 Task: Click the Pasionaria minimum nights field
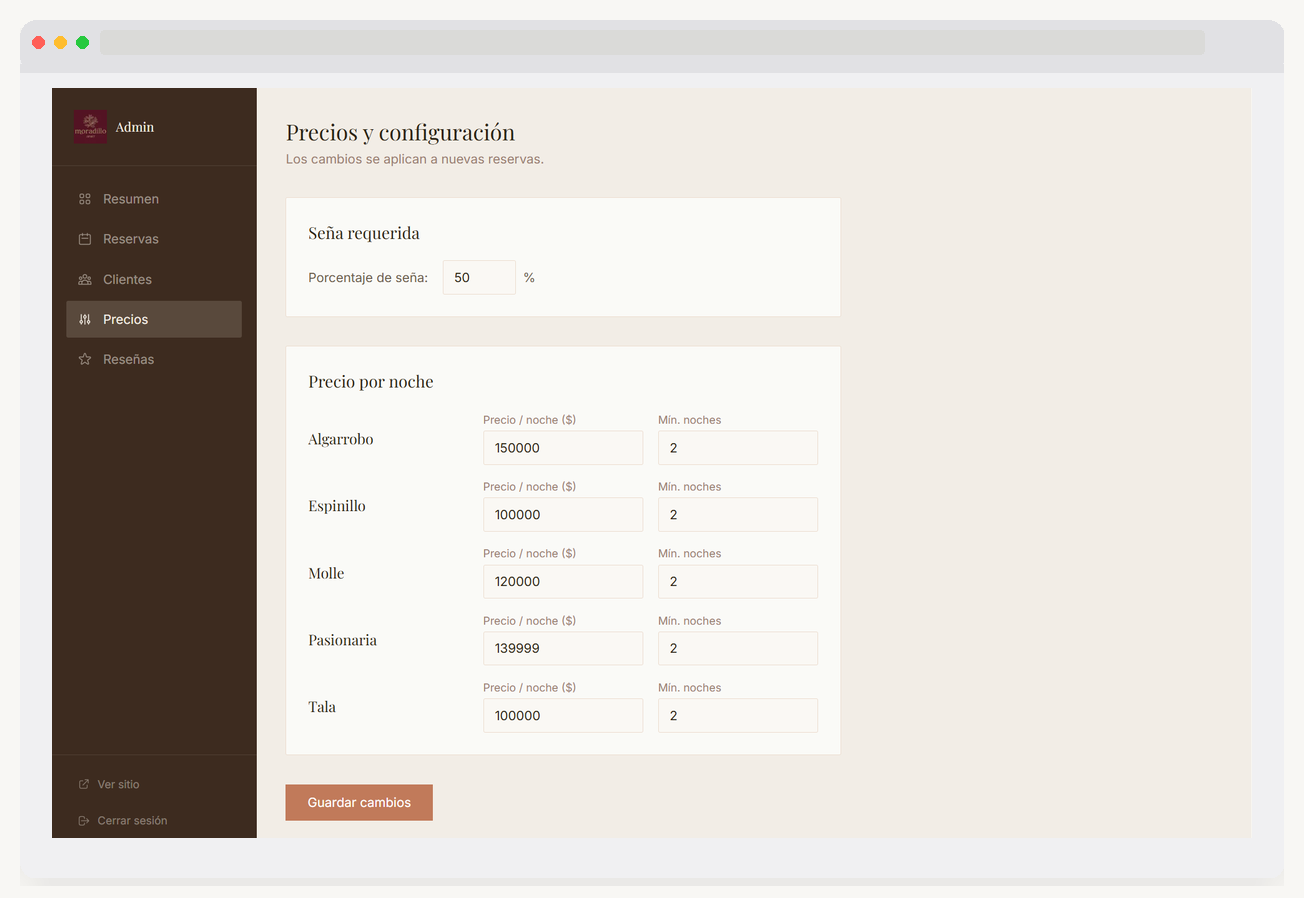(738, 648)
